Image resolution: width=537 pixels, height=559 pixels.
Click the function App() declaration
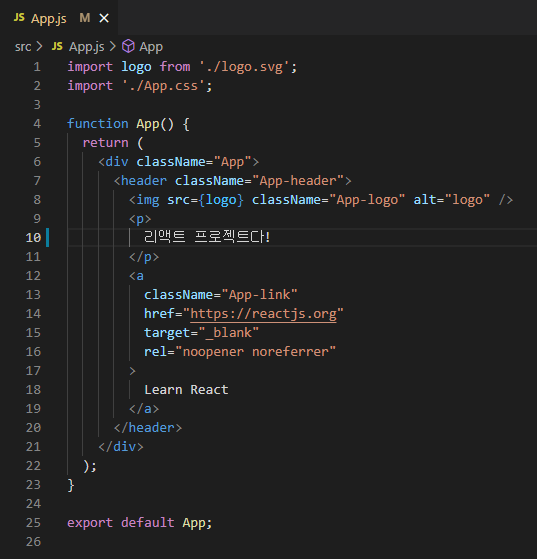click(x=128, y=124)
